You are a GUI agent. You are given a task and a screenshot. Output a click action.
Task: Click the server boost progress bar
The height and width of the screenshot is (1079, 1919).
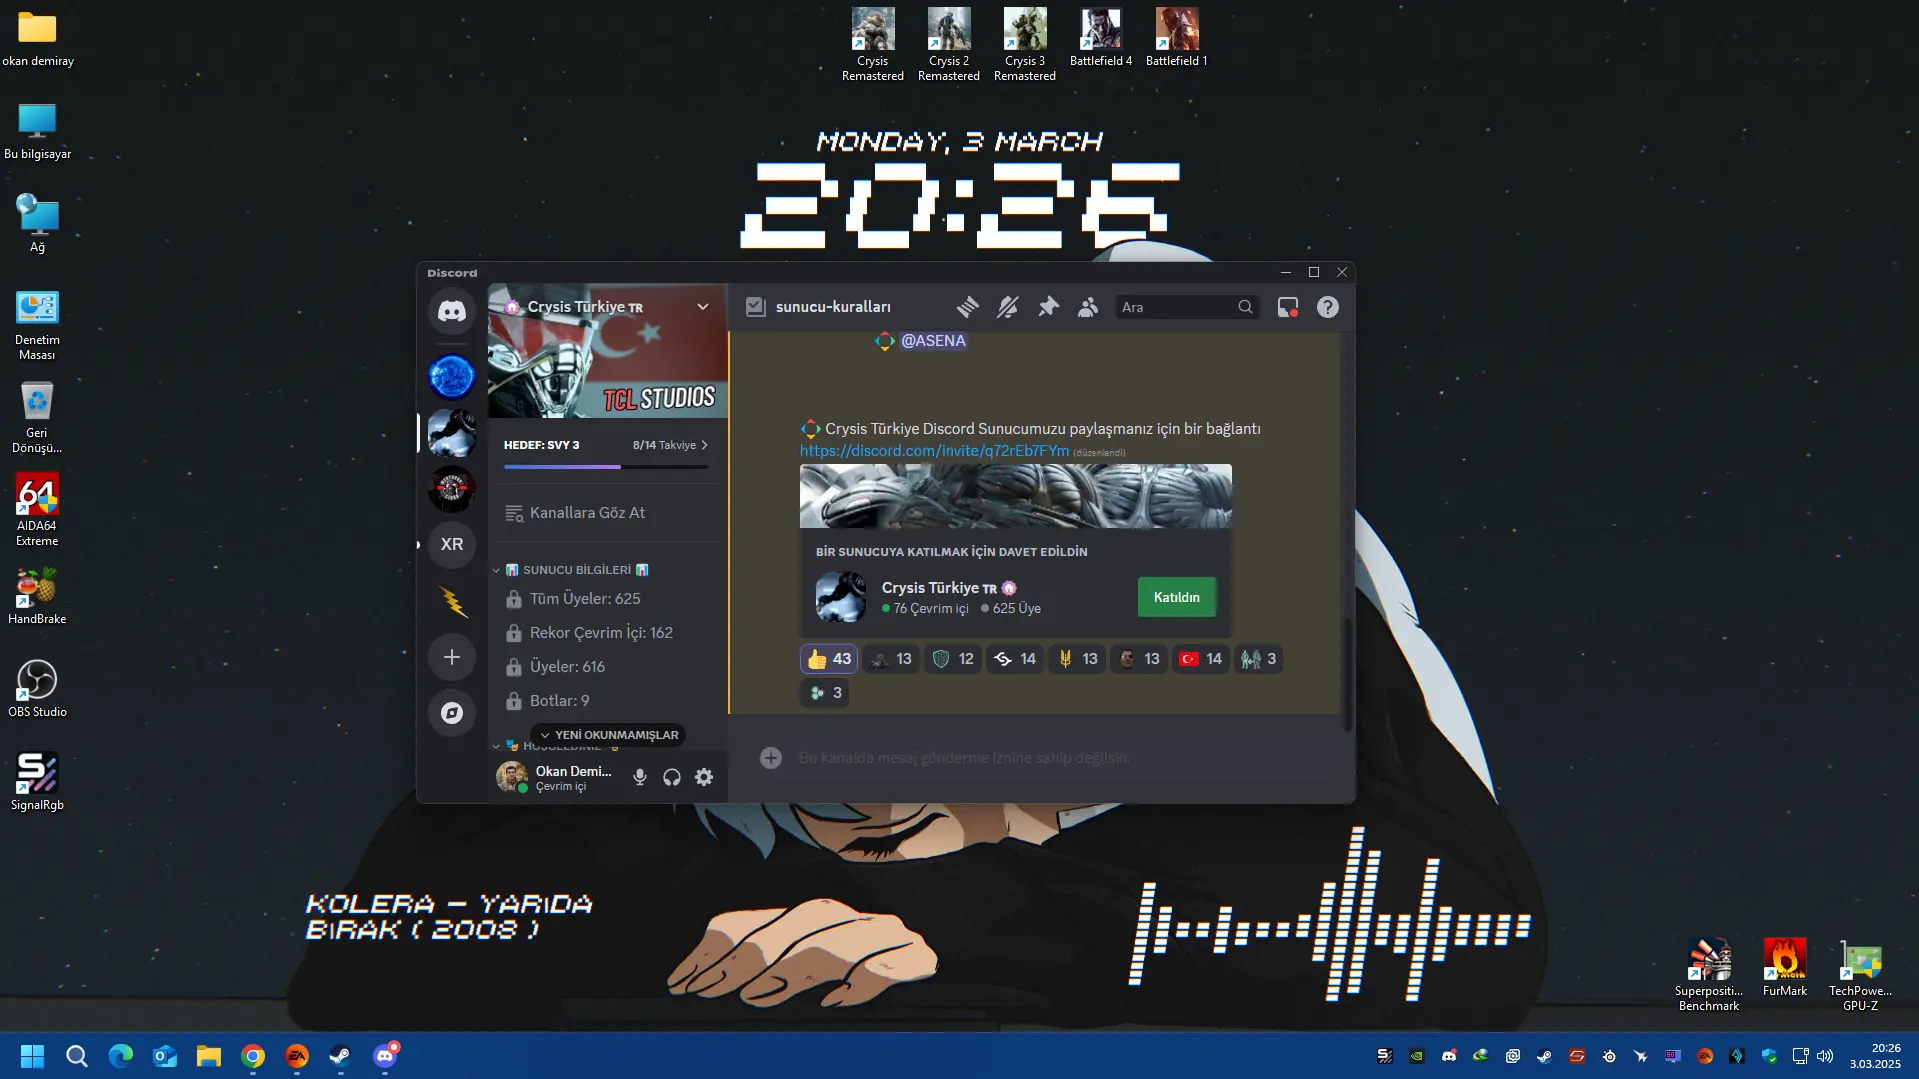tap(606, 467)
